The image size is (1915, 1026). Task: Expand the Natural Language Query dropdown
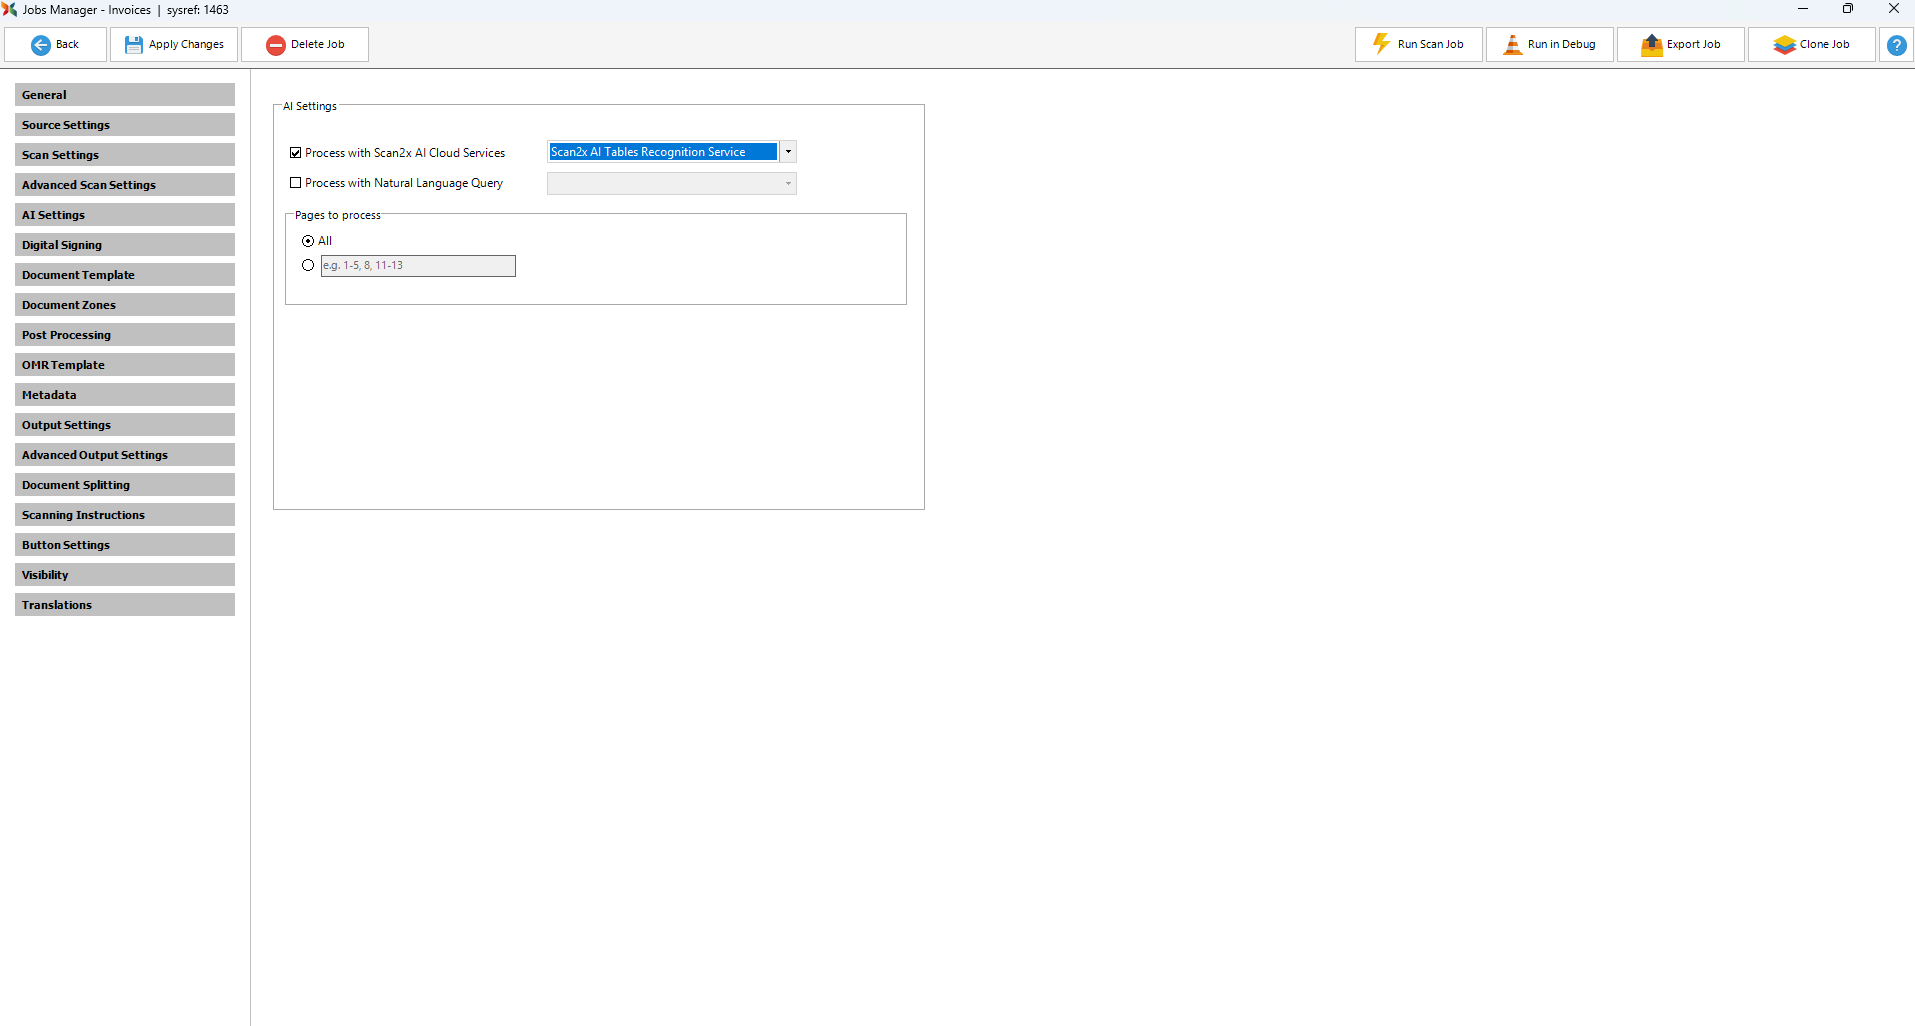coord(788,183)
